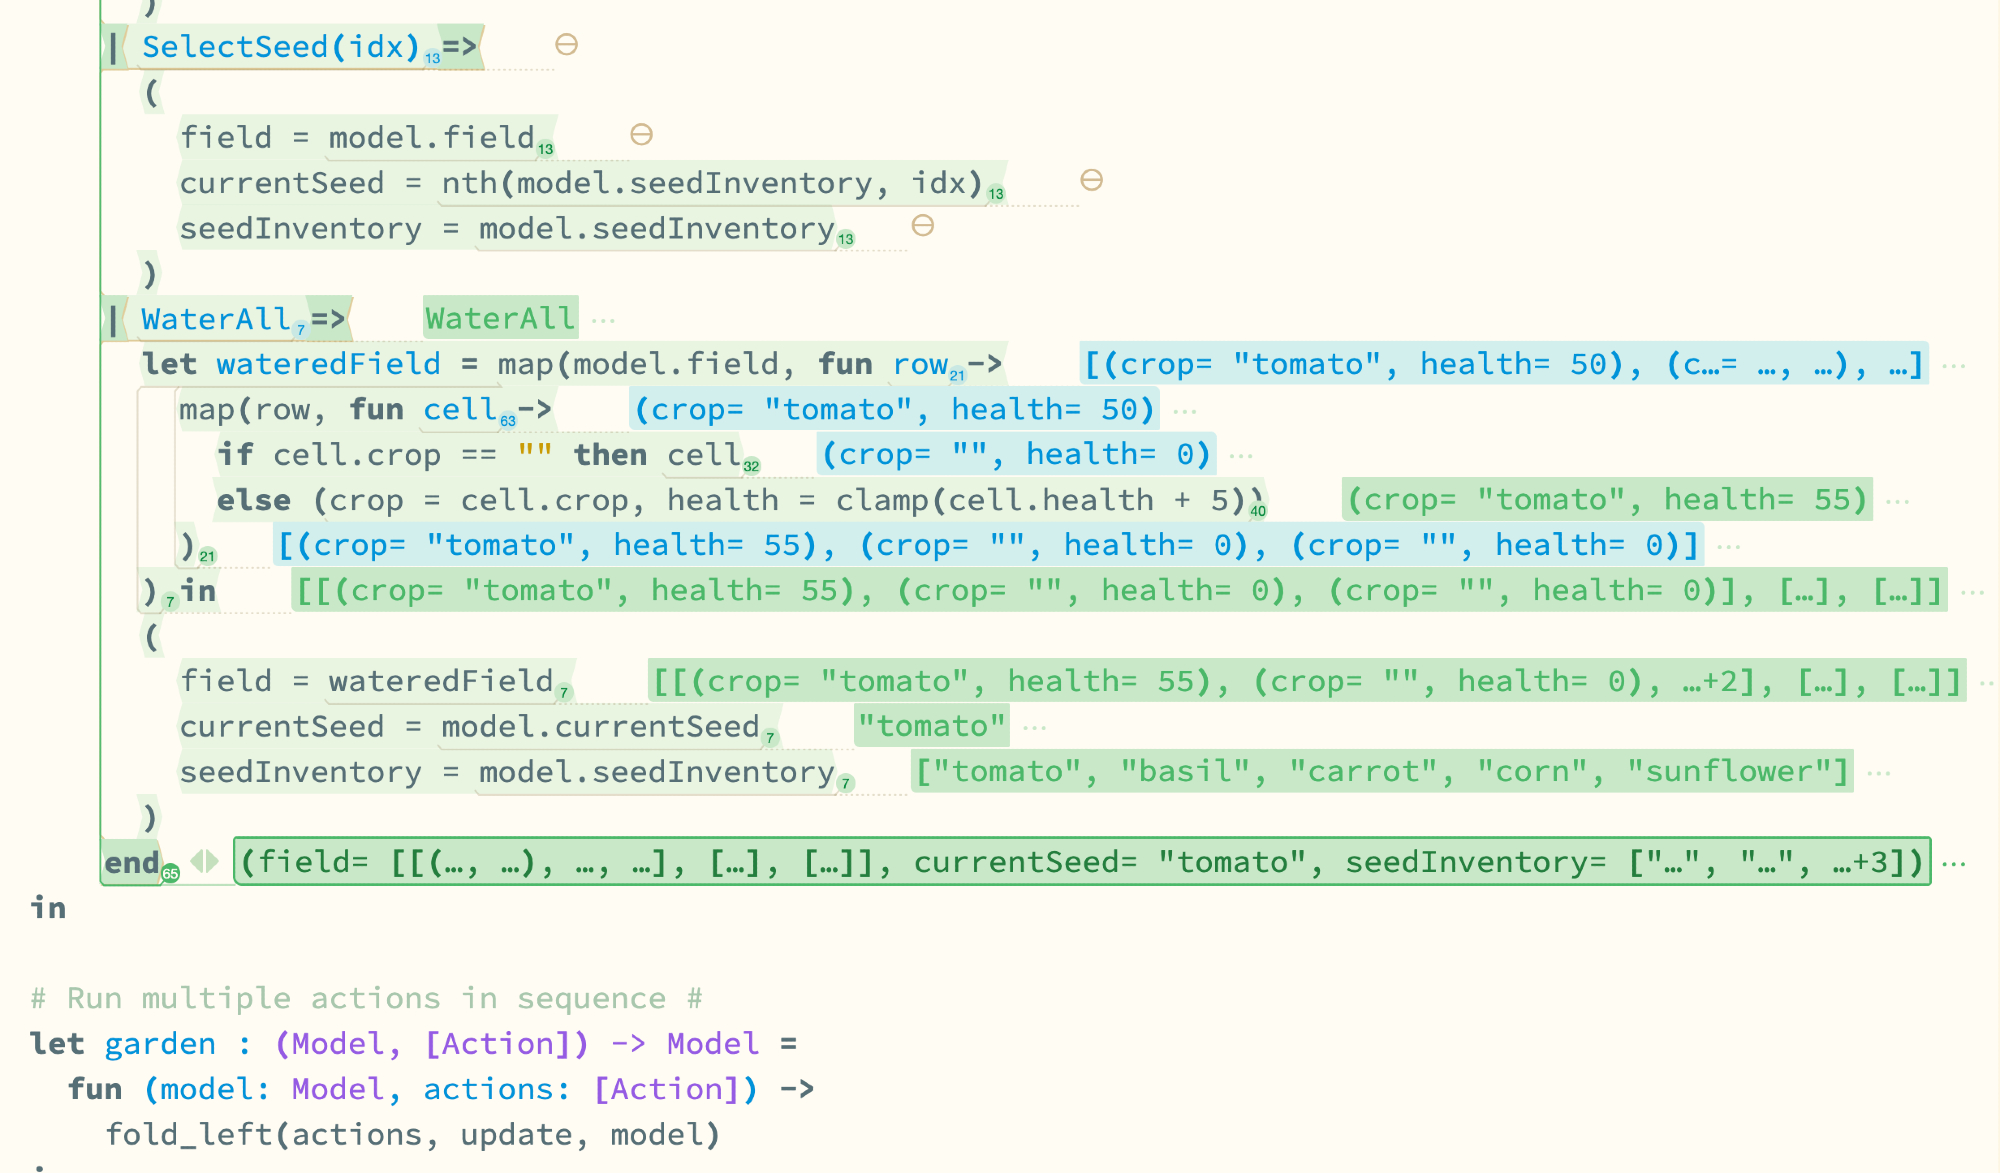2000x1173 pixels.
Task: Click the 13 badge after SelectSeed(idx)
Action: point(432,59)
